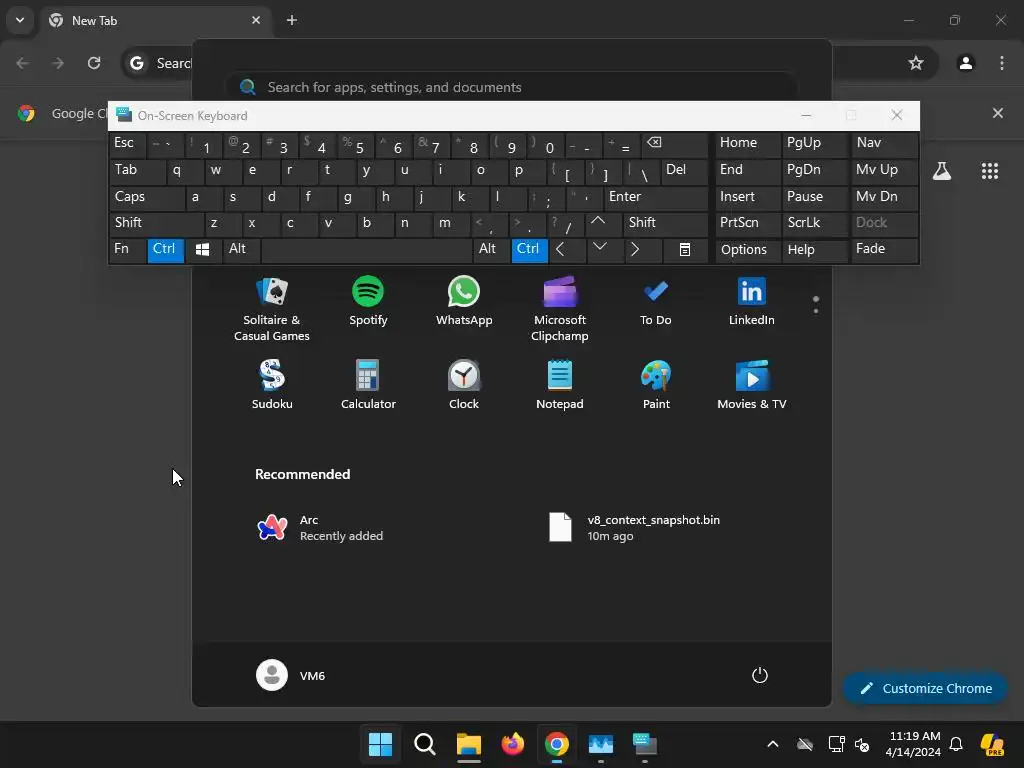This screenshot has width=1024, height=768.
Task: Open the Calculator app
Action: coord(368,385)
